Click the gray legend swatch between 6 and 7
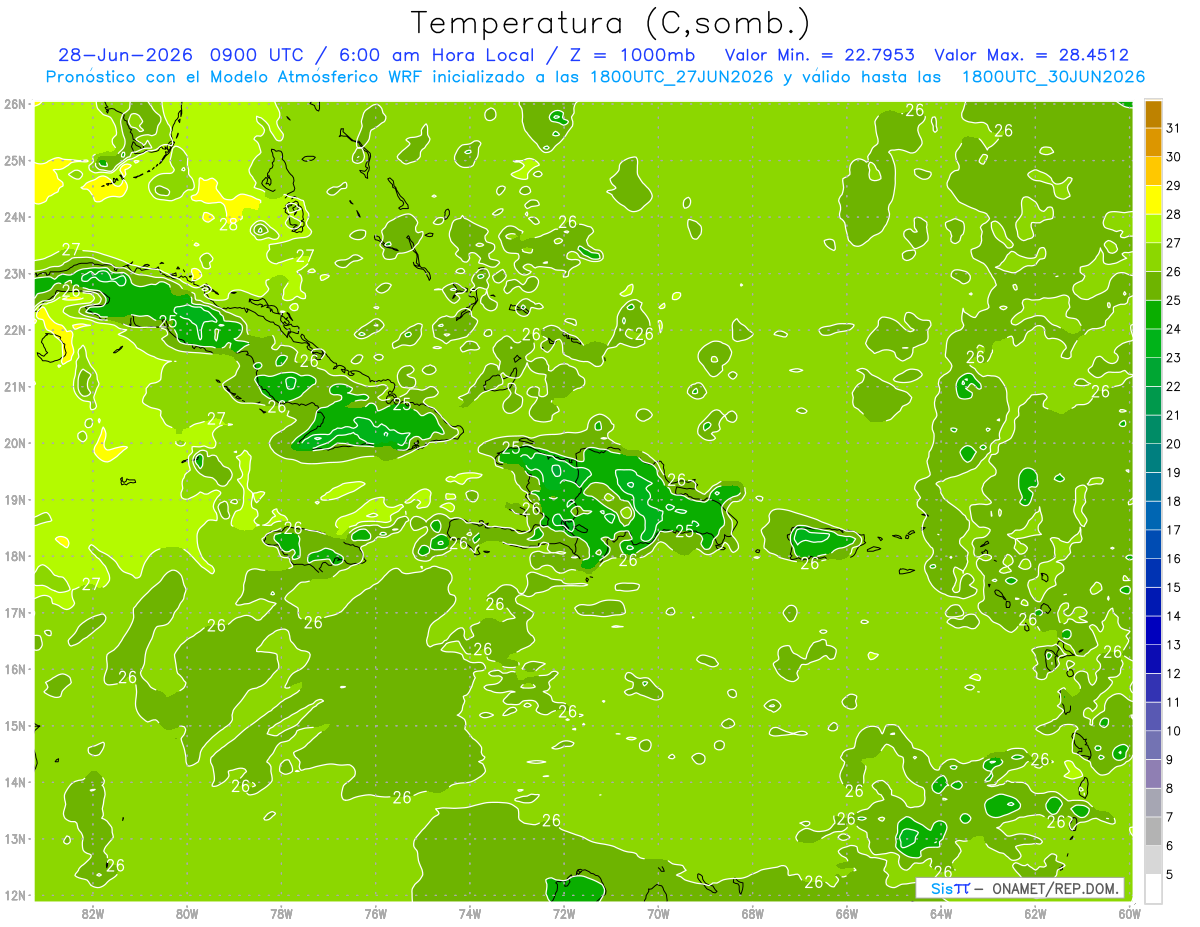Screen dimensions: 1200x927 point(1153,831)
